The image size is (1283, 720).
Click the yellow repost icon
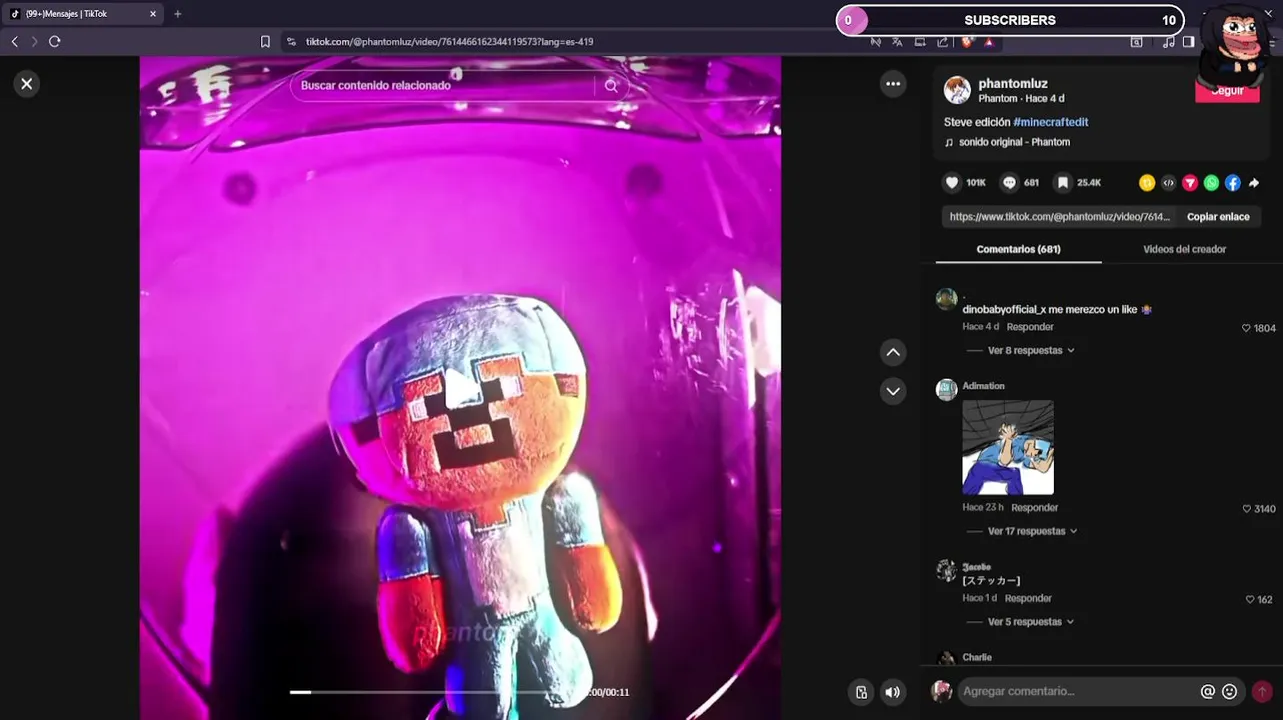1147,183
